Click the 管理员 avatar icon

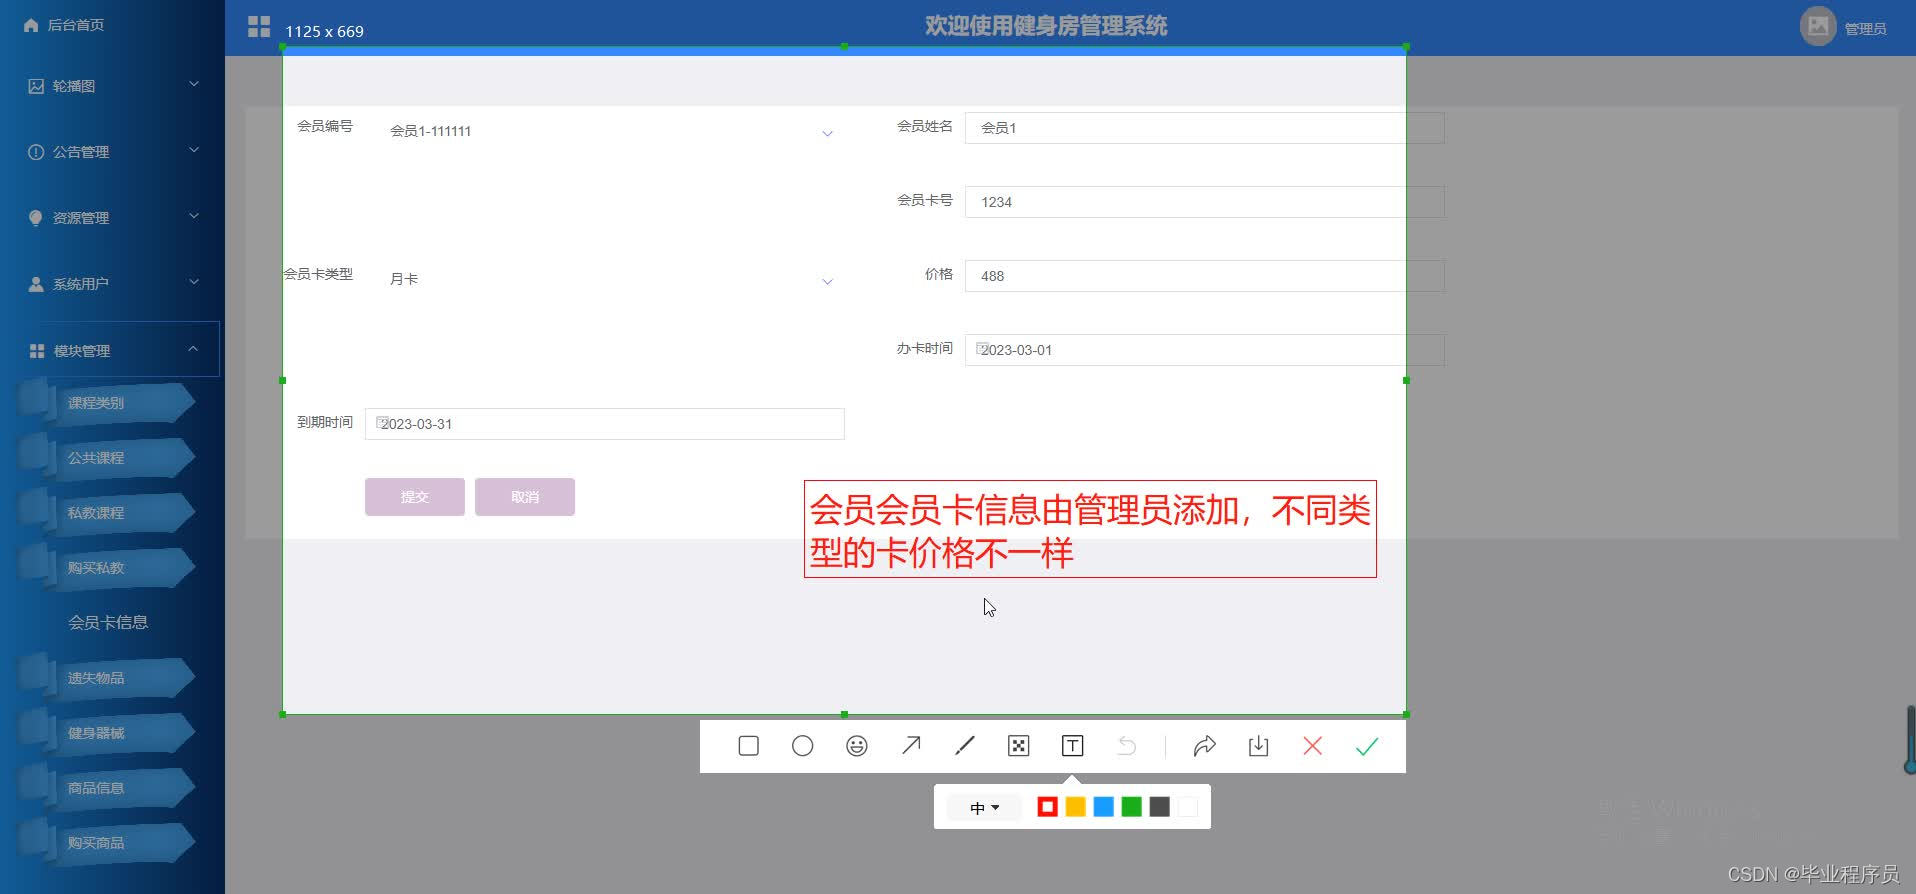[1818, 26]
